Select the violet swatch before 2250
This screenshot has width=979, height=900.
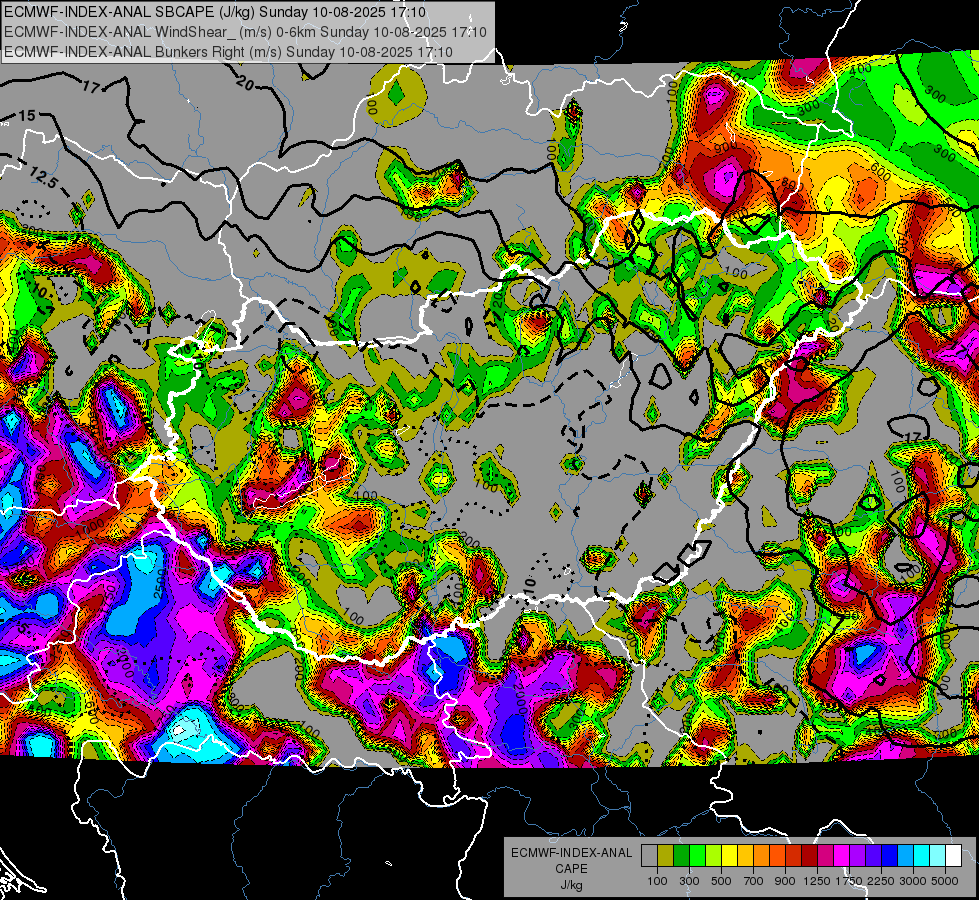click(x=873, y=856)
